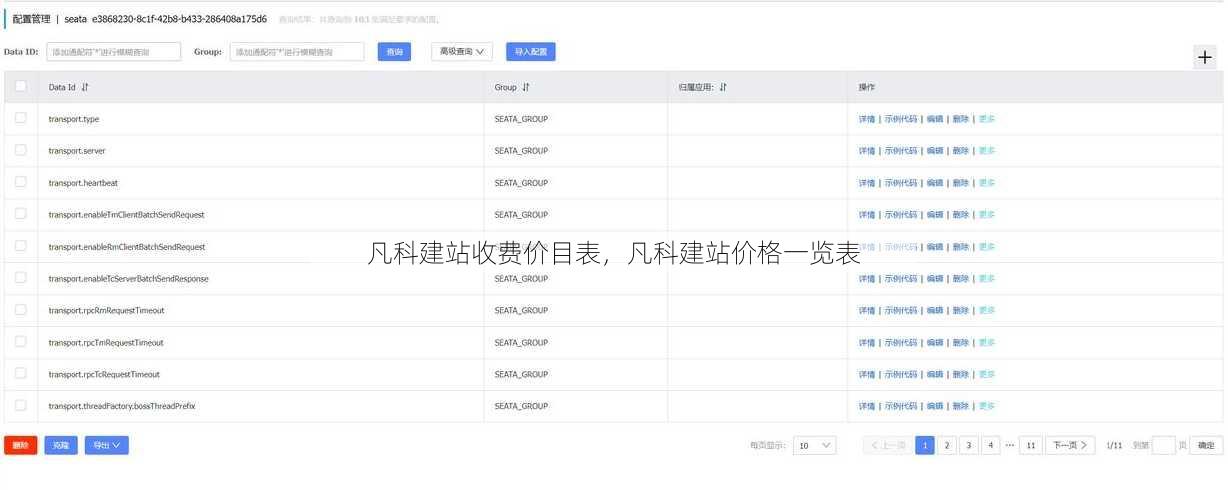Viewport: 1228px width, 490px height.
Task: Click 编辑 for transport.heartbeat
Action: click(935, 183)
